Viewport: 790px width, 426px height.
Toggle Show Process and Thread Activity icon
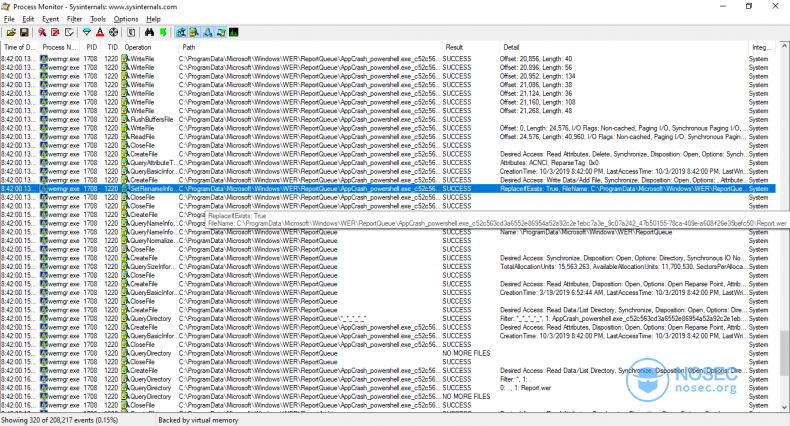click(221, 32)
